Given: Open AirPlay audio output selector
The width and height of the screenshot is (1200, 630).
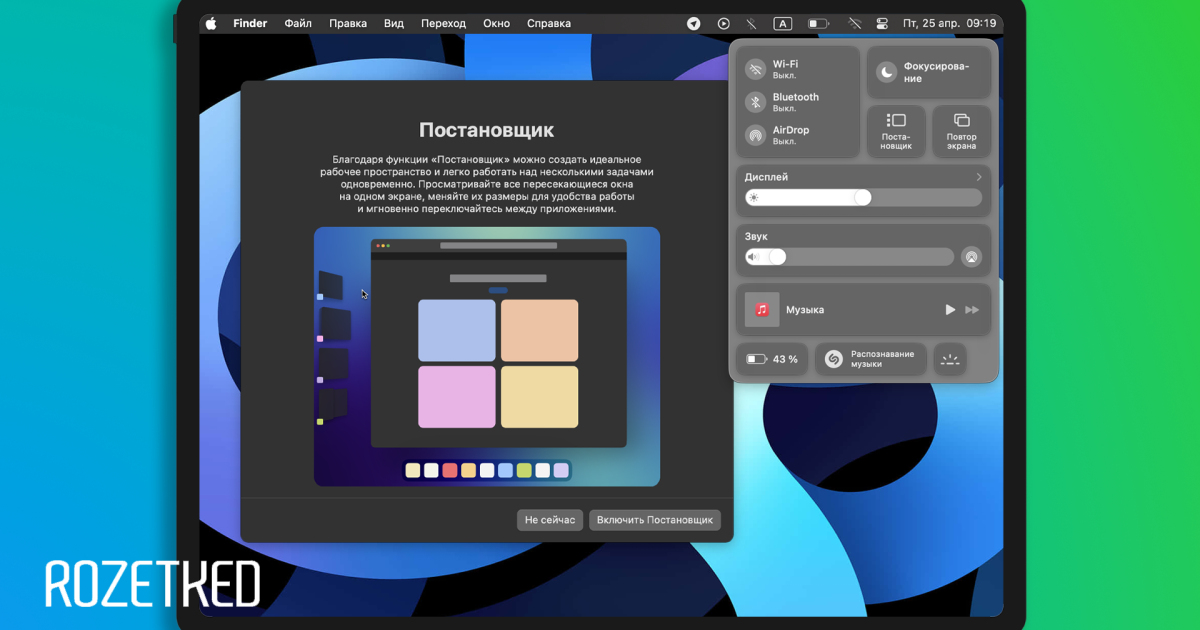Looking at the screenshot, I should point(971,257).
